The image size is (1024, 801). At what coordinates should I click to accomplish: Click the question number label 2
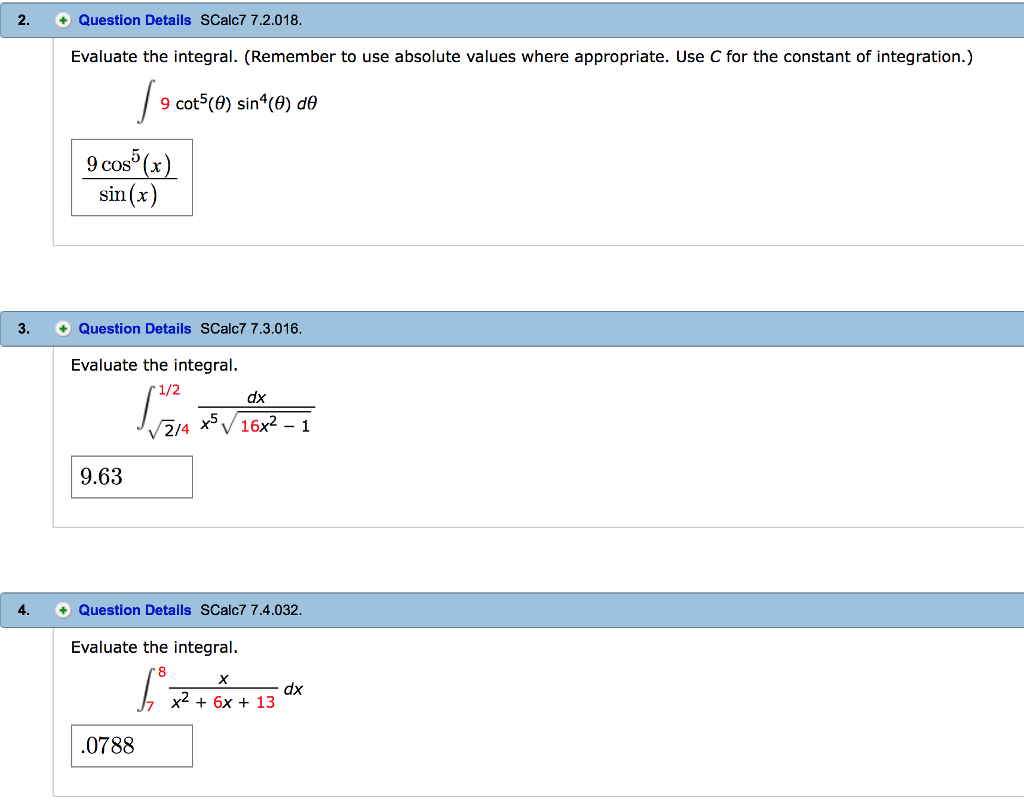(x=23, y=20)
